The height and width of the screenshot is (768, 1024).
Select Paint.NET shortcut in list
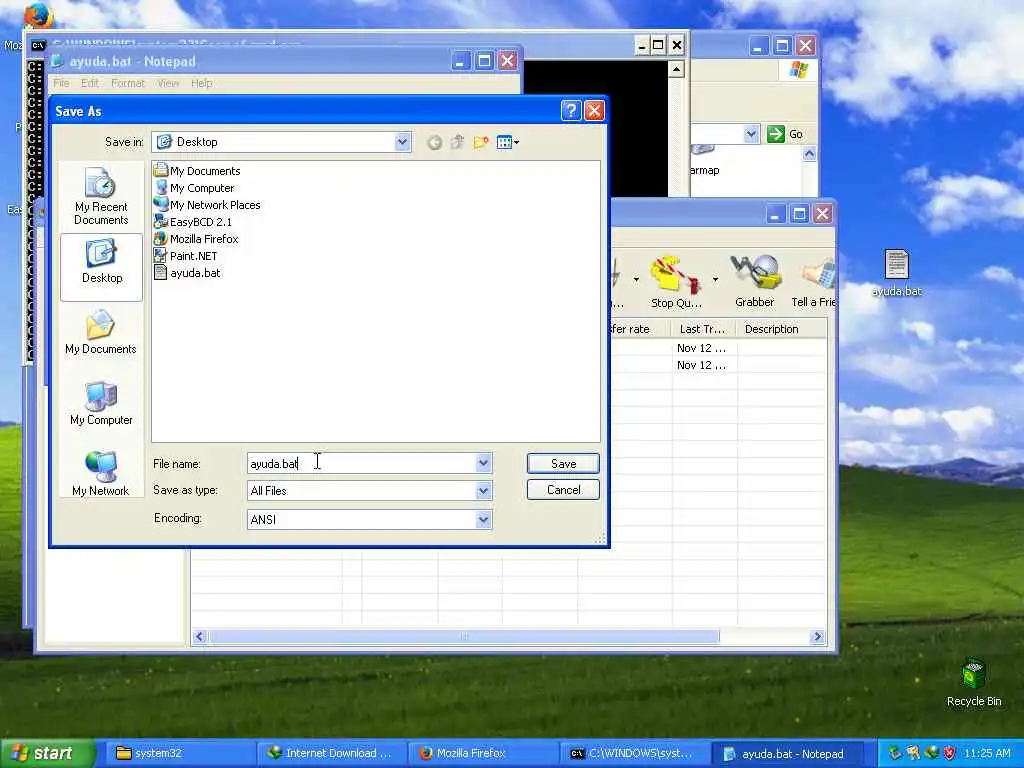tap(185, 256)
